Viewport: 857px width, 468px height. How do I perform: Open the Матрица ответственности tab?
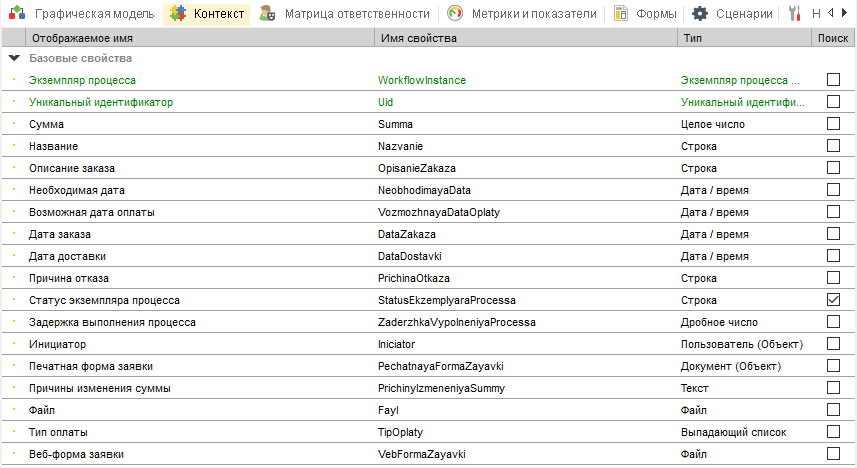click(x=357, y=14)
